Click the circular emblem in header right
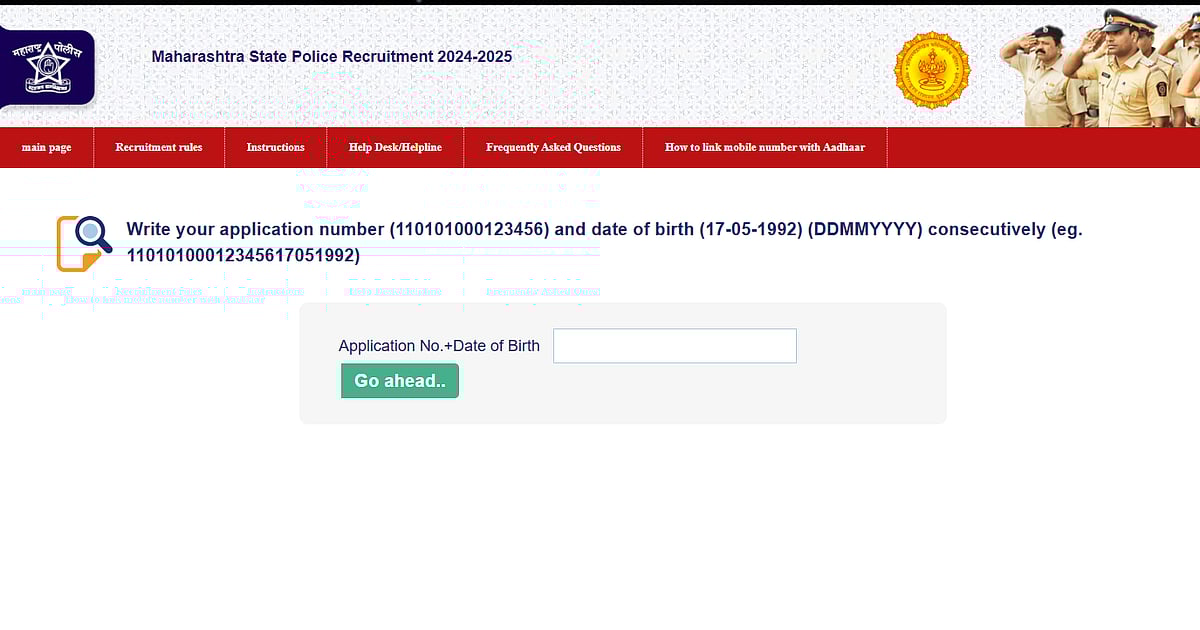The width and height of the screenshot is (1200, 630). pyautogui.click(x=932, y=69)
